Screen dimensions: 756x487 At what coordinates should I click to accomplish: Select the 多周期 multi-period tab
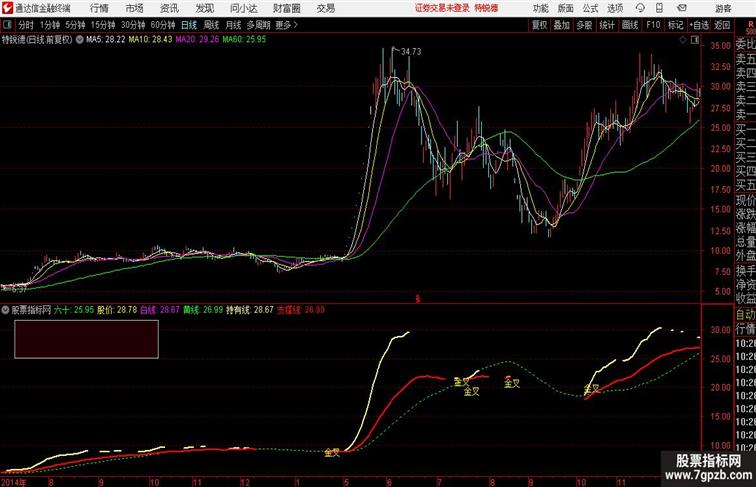[258, 25]
